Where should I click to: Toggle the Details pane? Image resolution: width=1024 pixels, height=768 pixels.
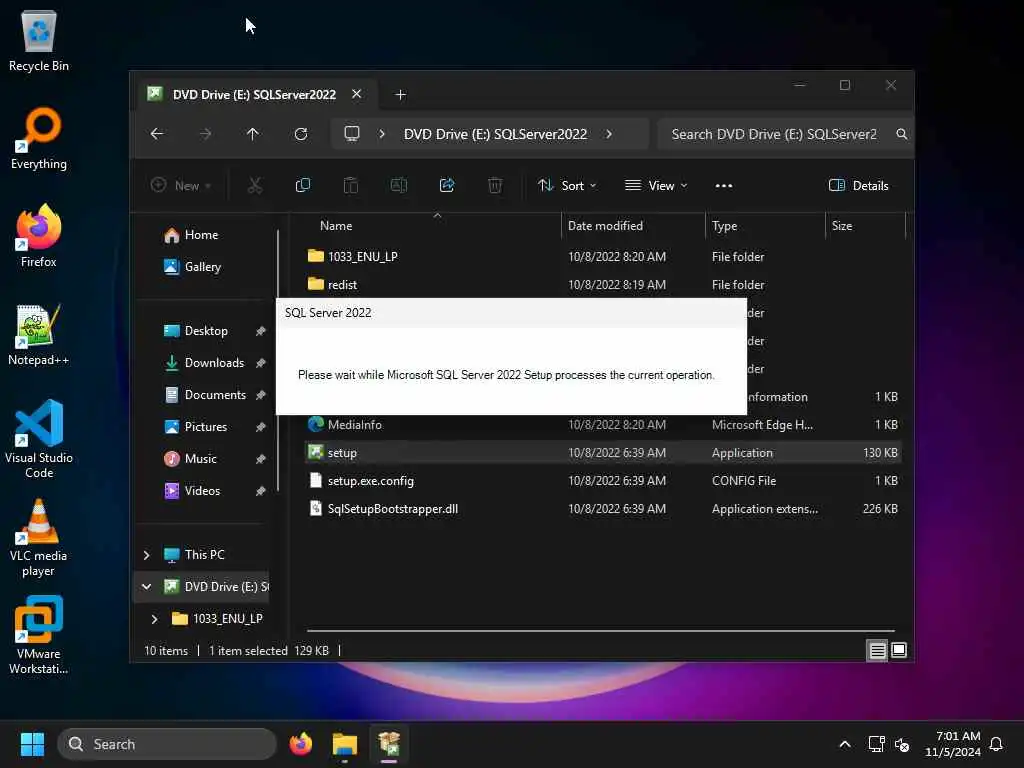[858, 185]
